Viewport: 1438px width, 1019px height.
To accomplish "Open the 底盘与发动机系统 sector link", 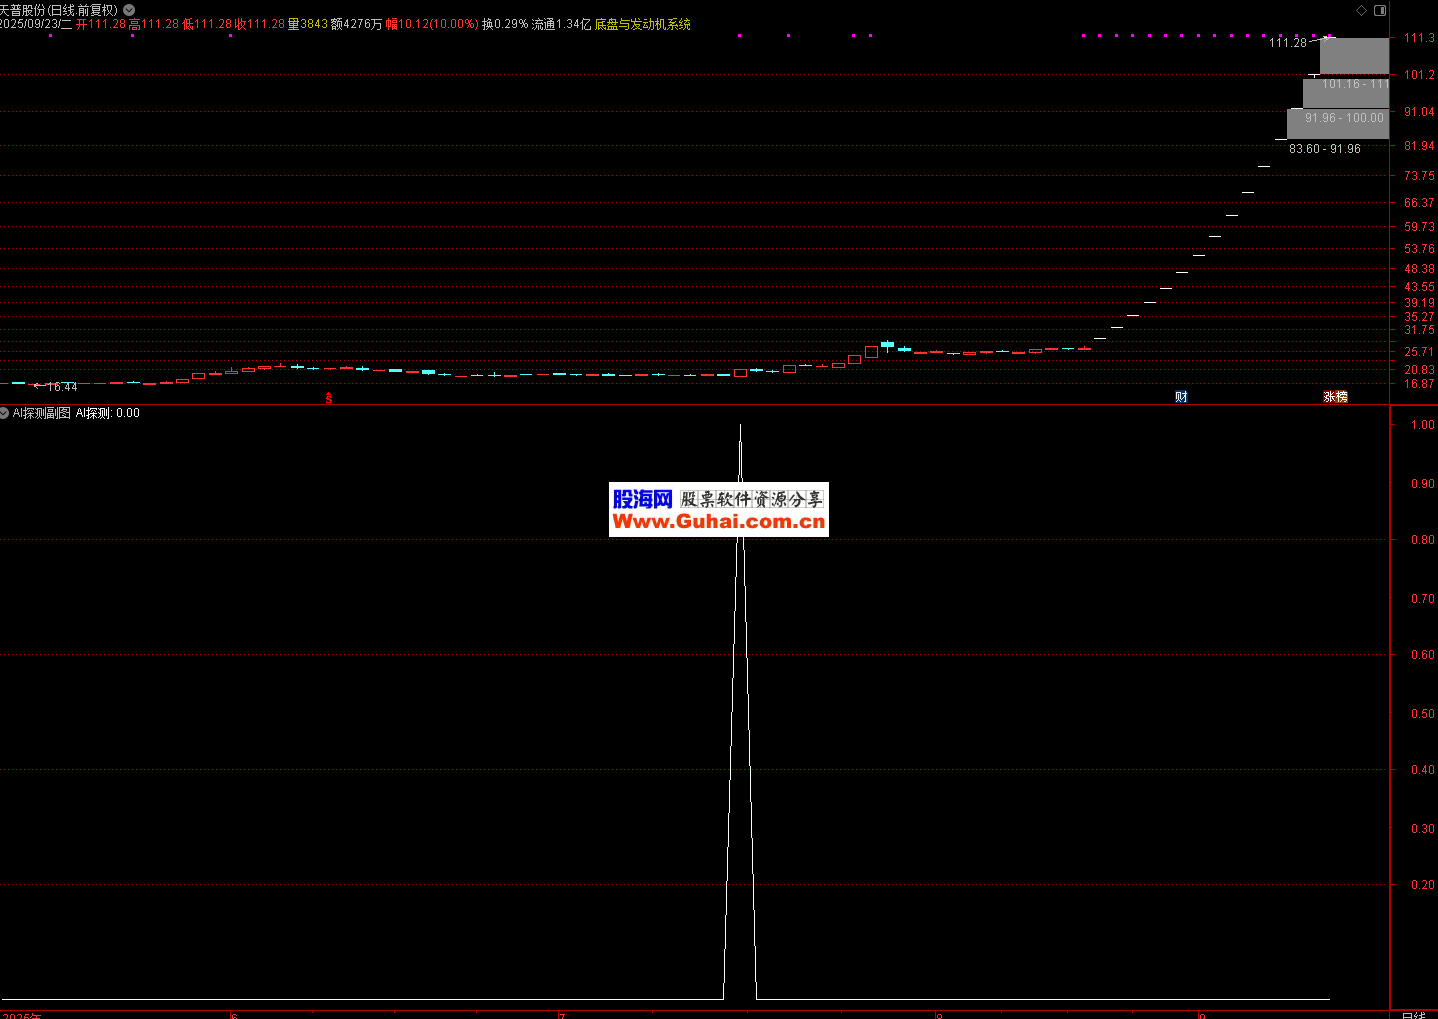I will (642, 24).
